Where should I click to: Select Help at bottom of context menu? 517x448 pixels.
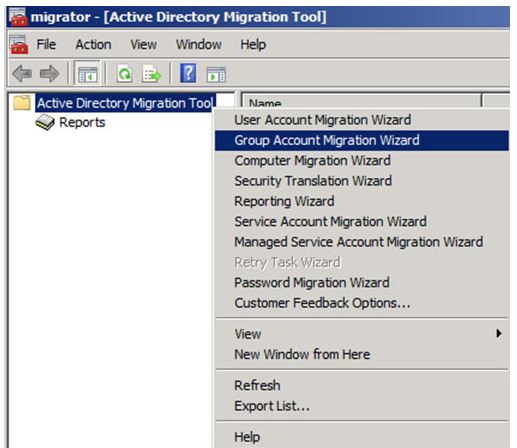point(362,437)
